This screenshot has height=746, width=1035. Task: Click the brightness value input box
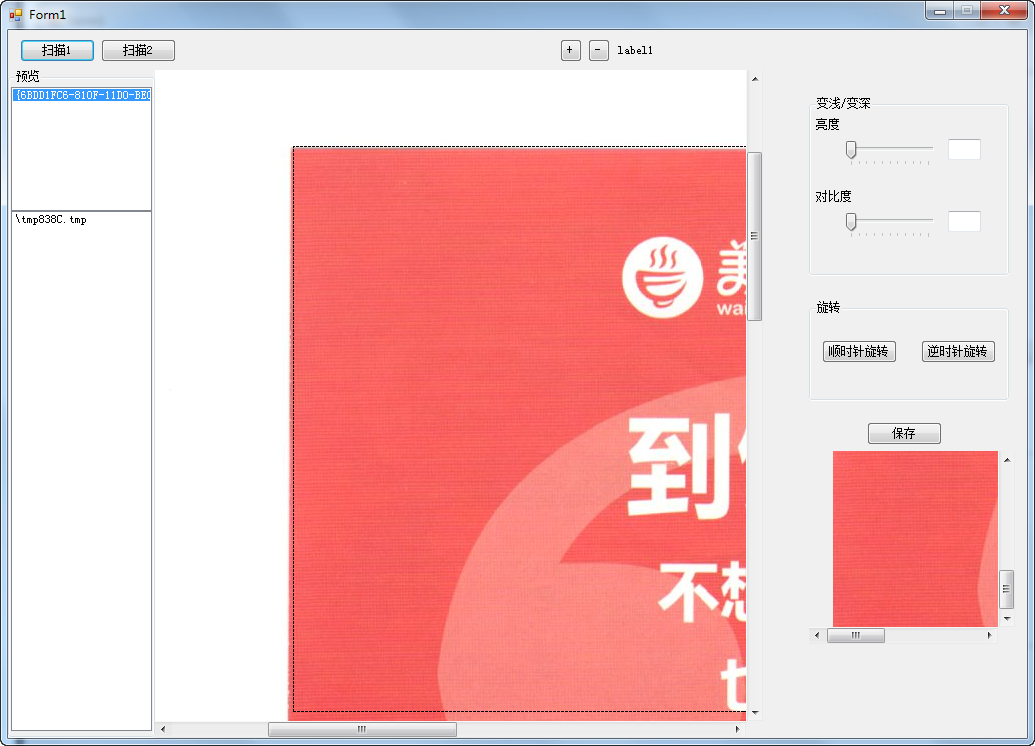tap(964, 149)
